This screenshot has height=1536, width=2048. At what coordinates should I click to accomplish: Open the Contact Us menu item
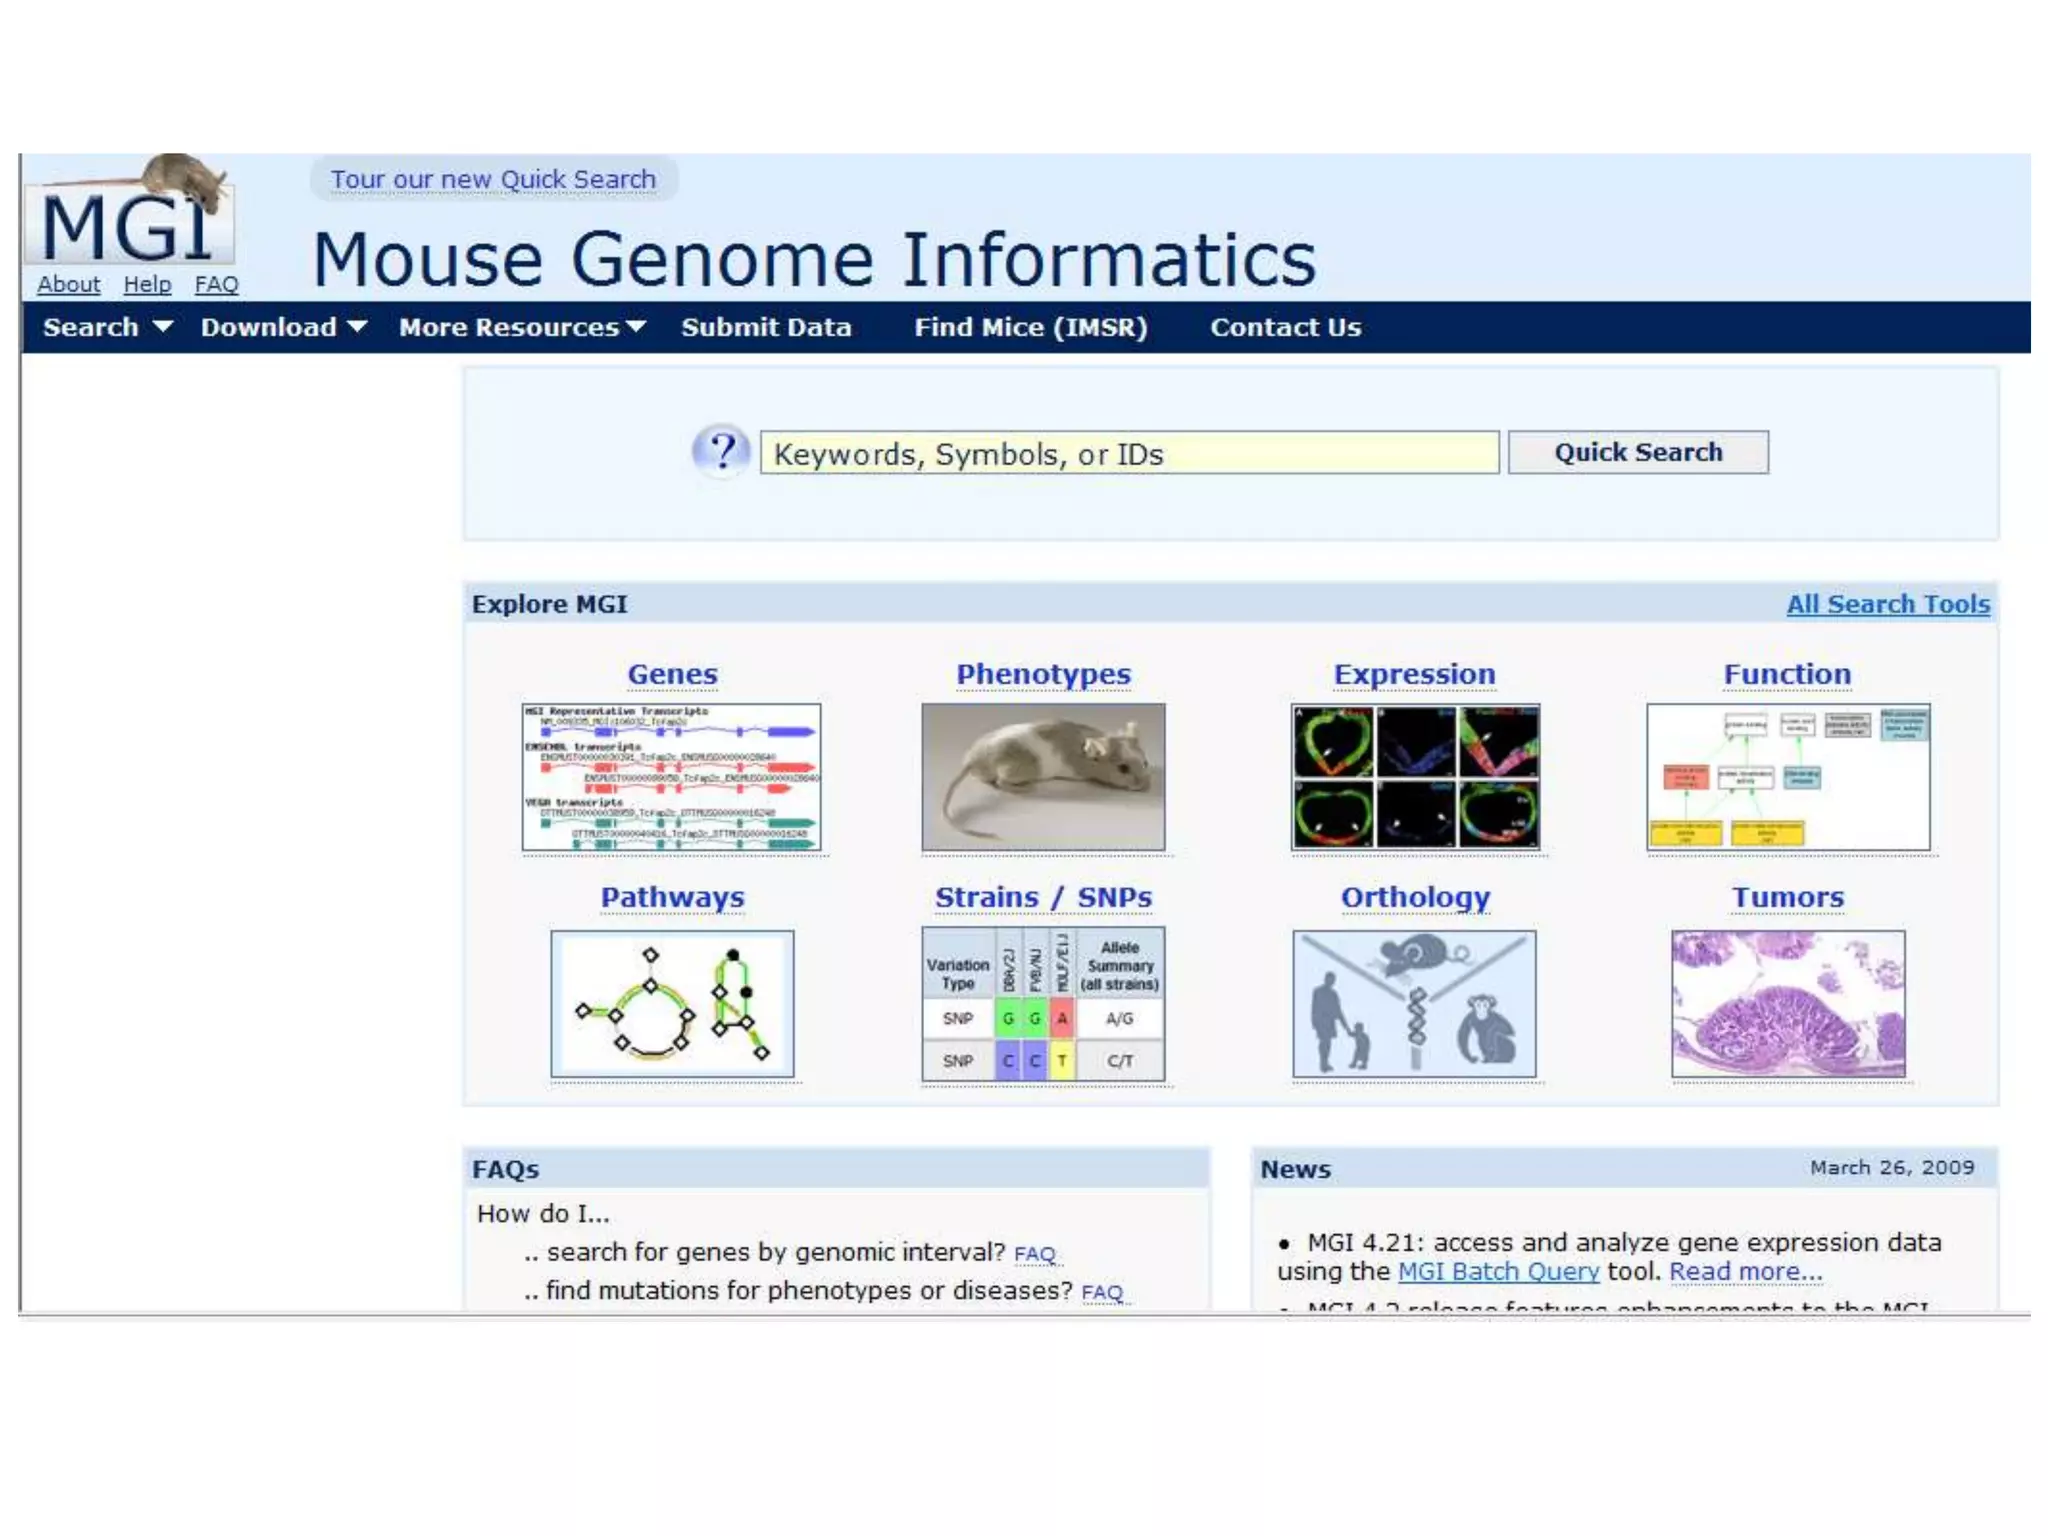coord(1285,327)
